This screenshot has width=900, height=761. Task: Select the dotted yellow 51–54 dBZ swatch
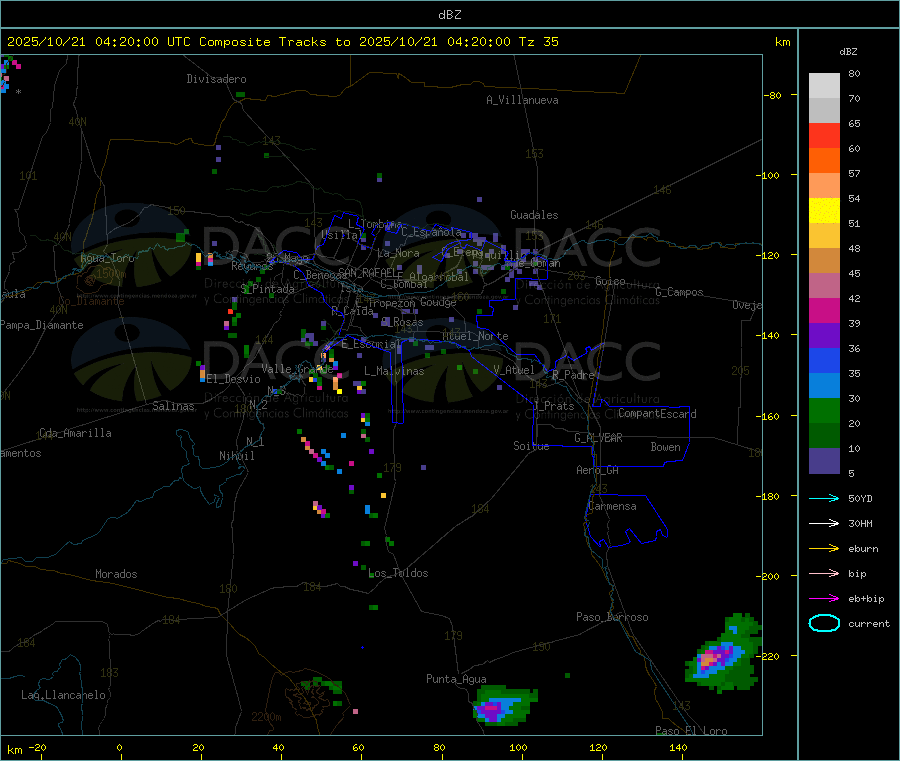tap(824, 211)
